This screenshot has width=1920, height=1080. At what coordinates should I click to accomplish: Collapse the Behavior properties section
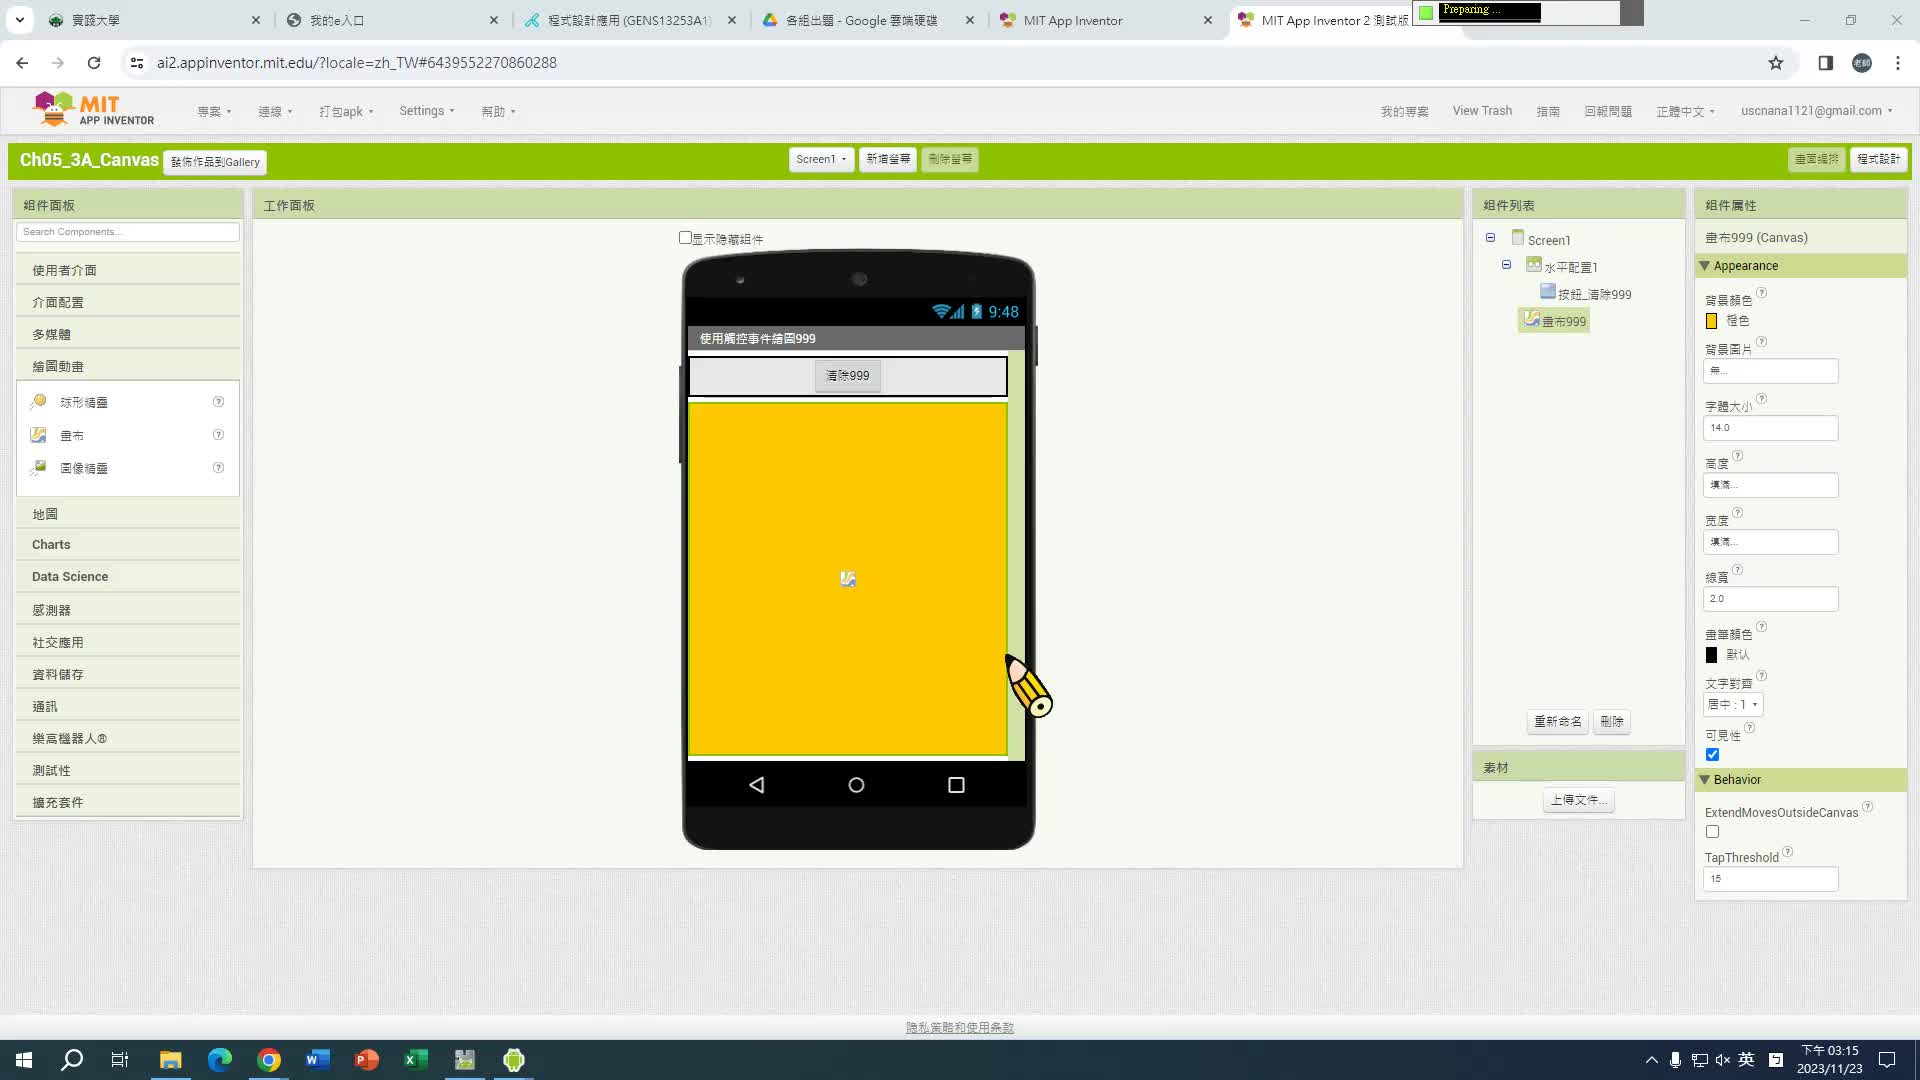click(x=1705, y=780)
